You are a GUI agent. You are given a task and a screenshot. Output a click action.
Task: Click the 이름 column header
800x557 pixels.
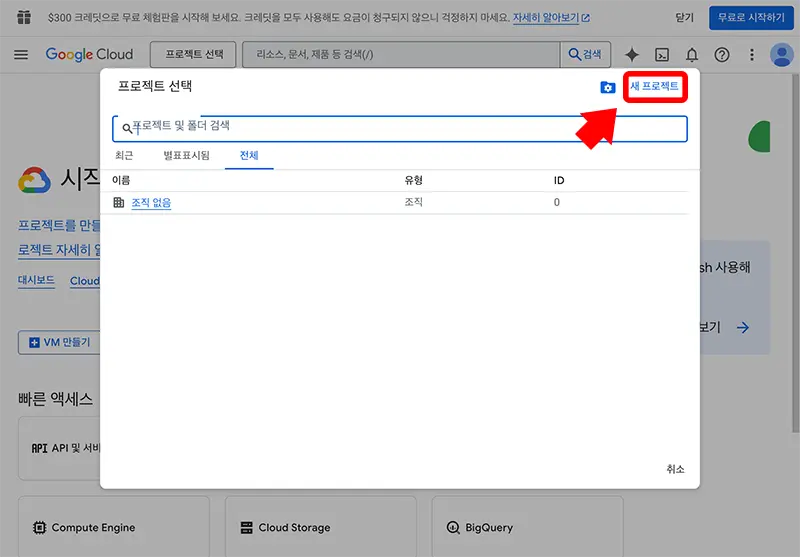121,181
